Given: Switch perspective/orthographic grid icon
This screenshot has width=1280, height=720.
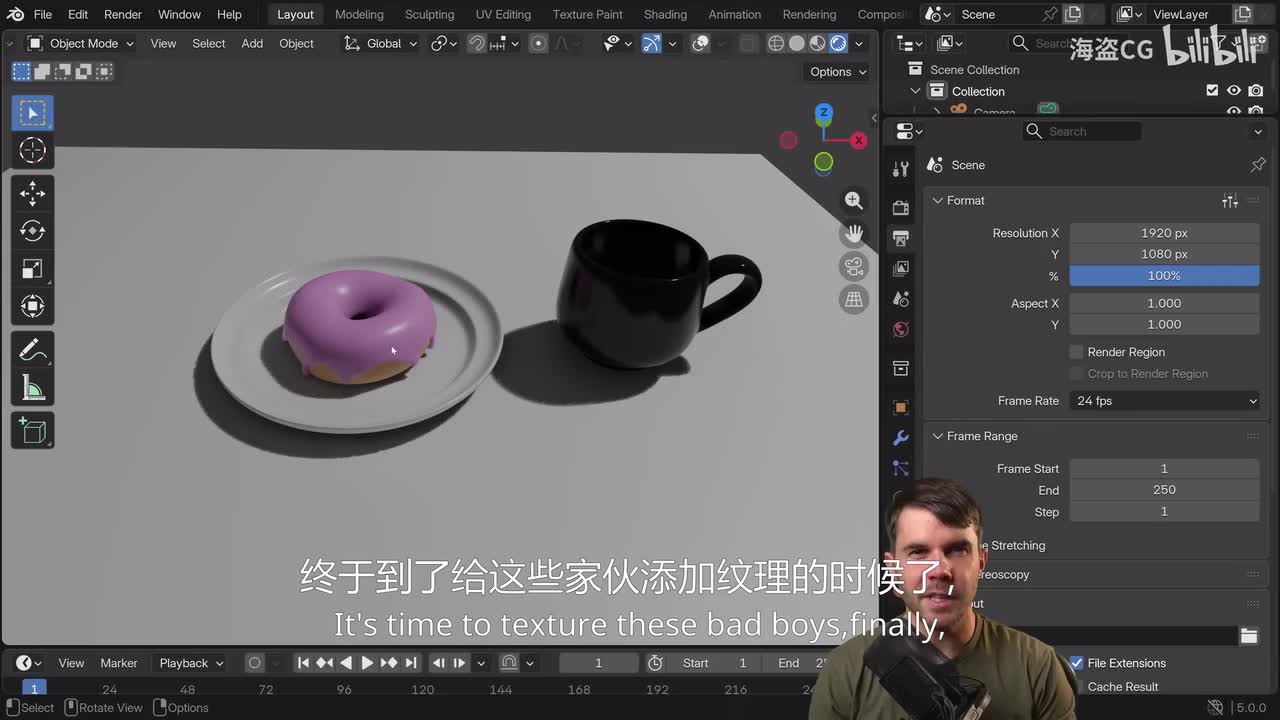Looking at the screenshot, I should 853,299.
